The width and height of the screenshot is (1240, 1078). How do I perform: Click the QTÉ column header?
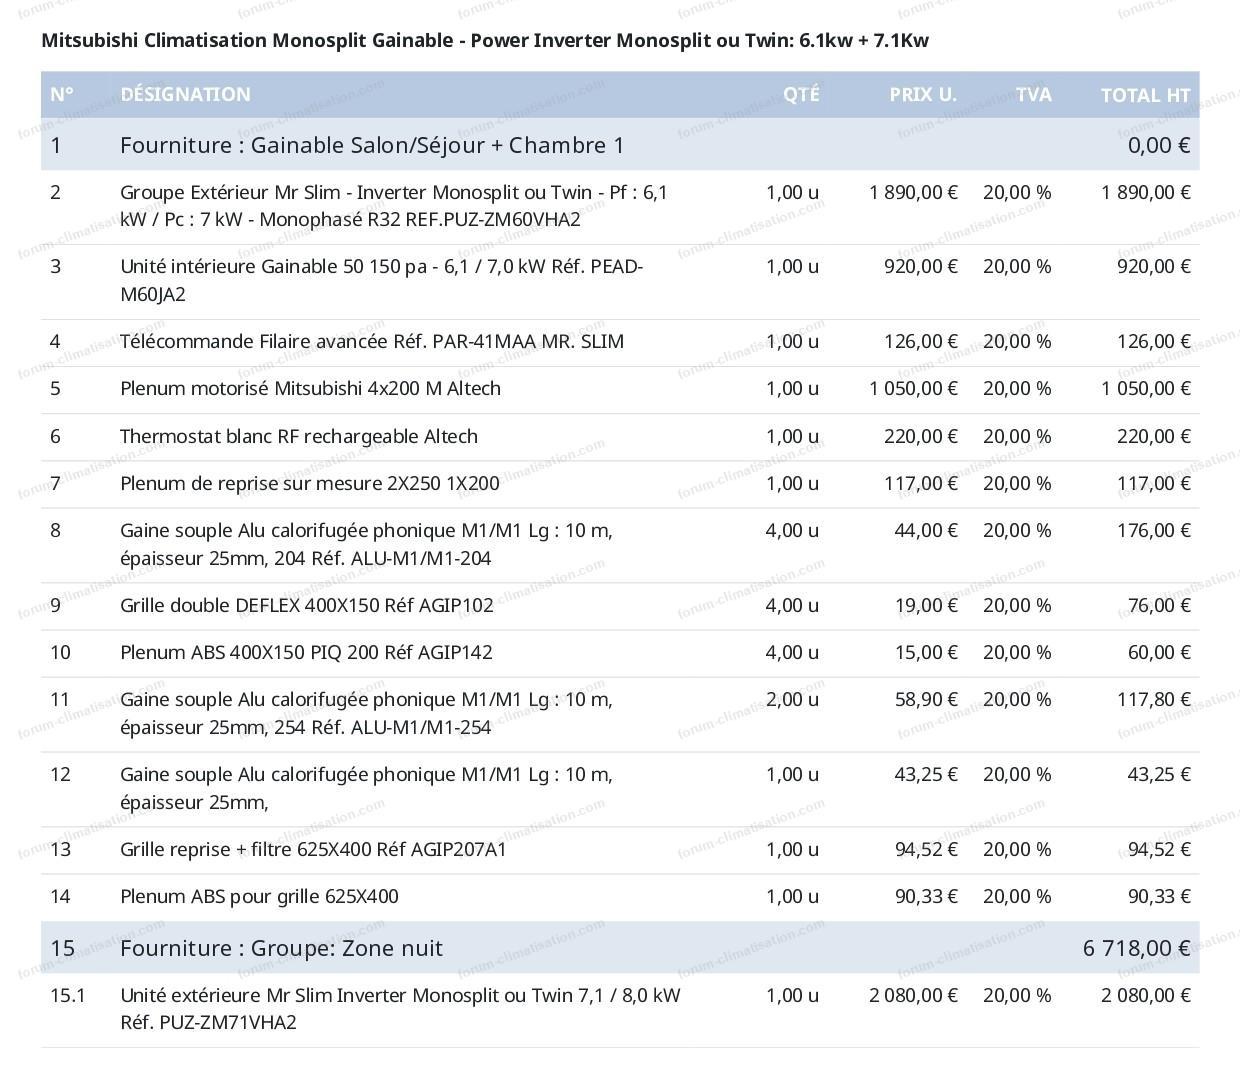800,94
